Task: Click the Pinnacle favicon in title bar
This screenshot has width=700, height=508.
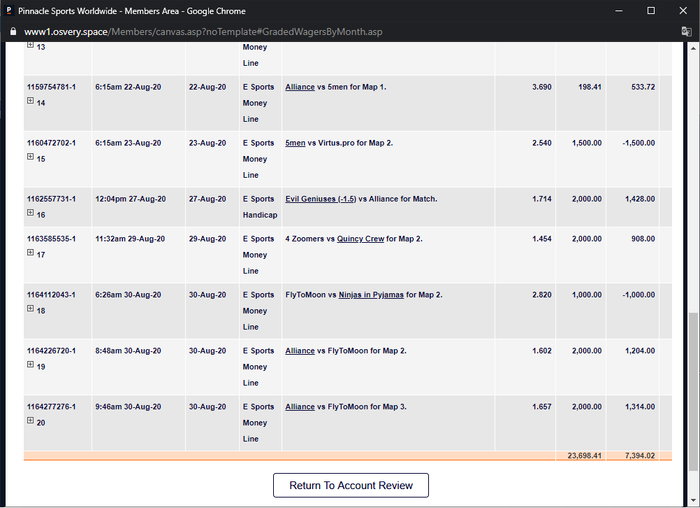Action: (x=8, y=11)
